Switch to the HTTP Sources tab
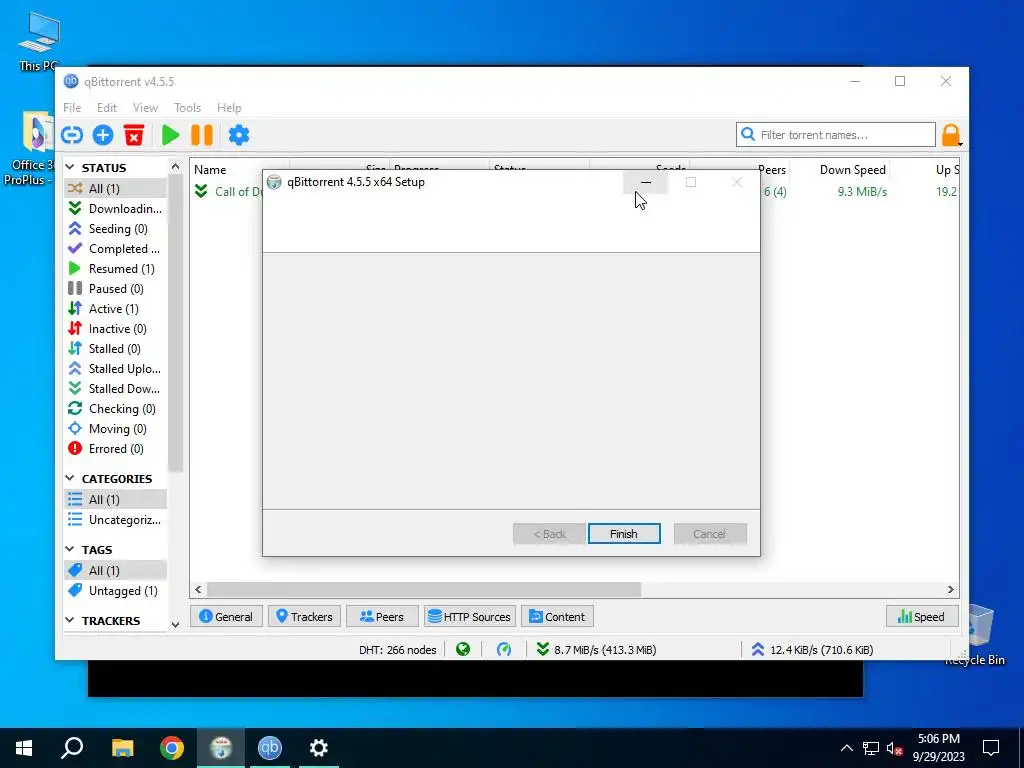The width and height of the screenshot is (1024, 768). (x=470, y=616)
